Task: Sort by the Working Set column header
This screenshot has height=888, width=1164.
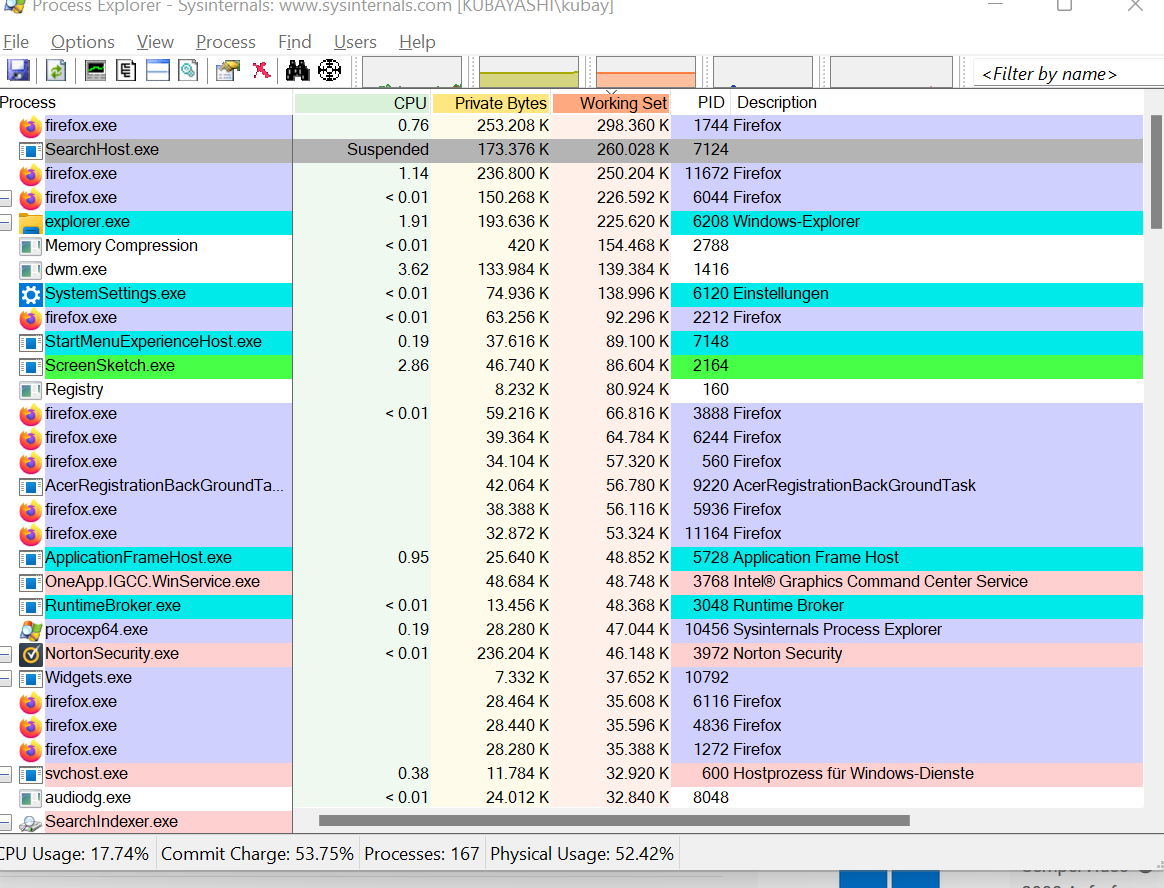Action: (612, 103)
